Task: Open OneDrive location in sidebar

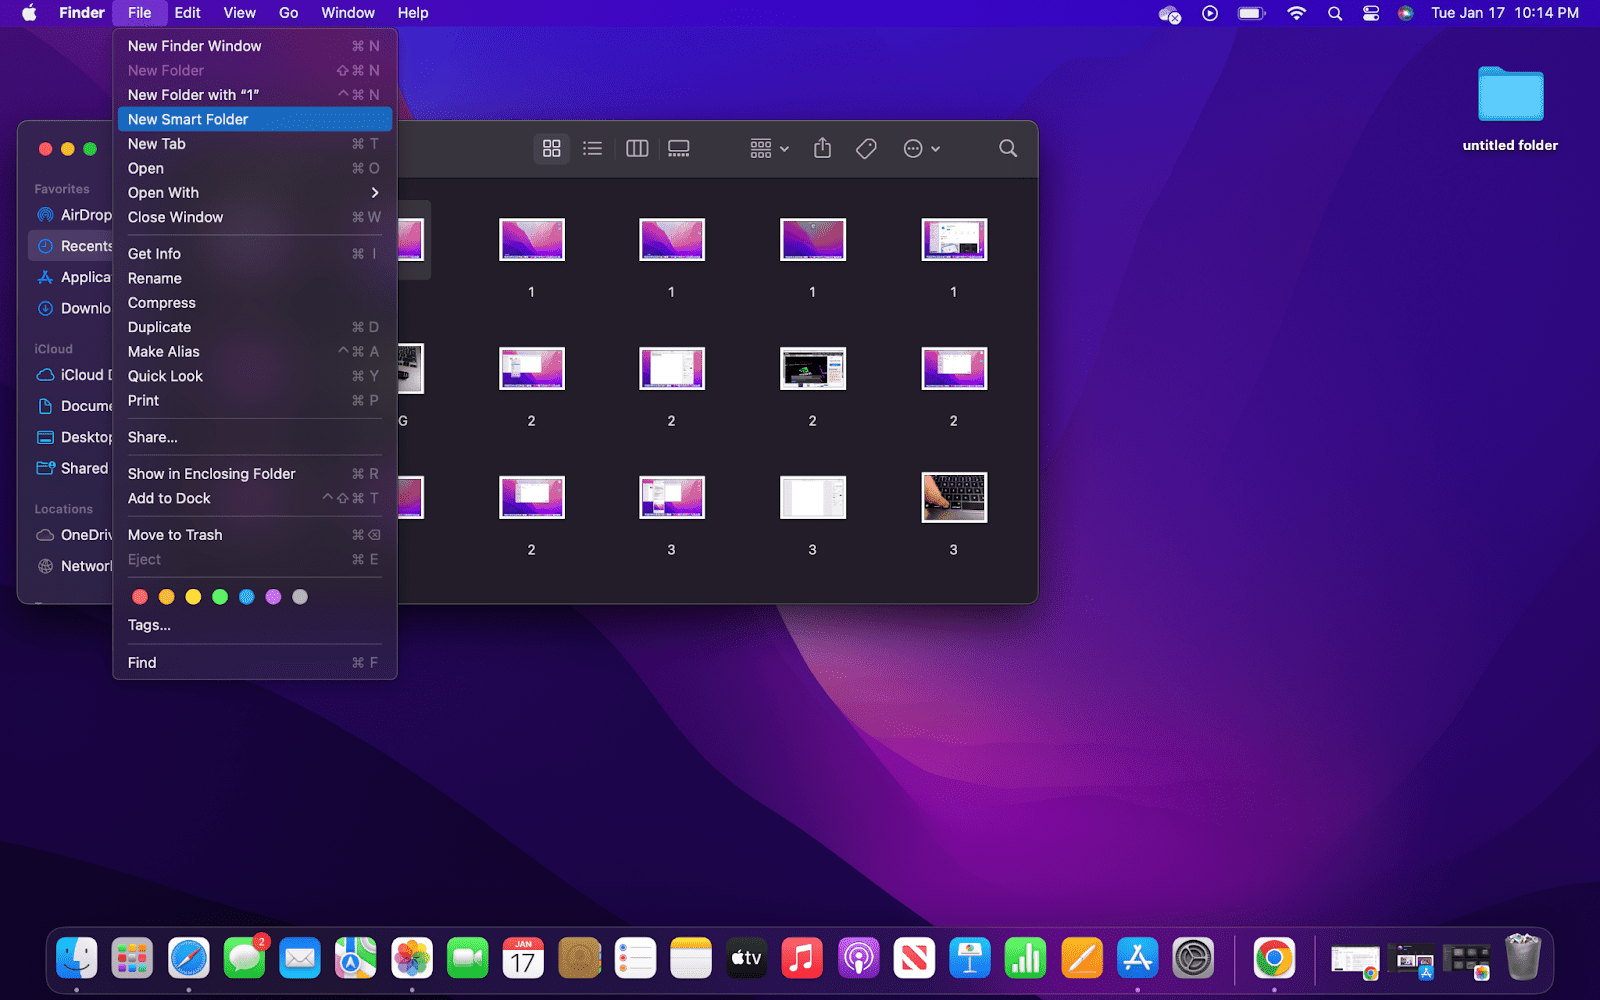Action: [x=73, y=535]
